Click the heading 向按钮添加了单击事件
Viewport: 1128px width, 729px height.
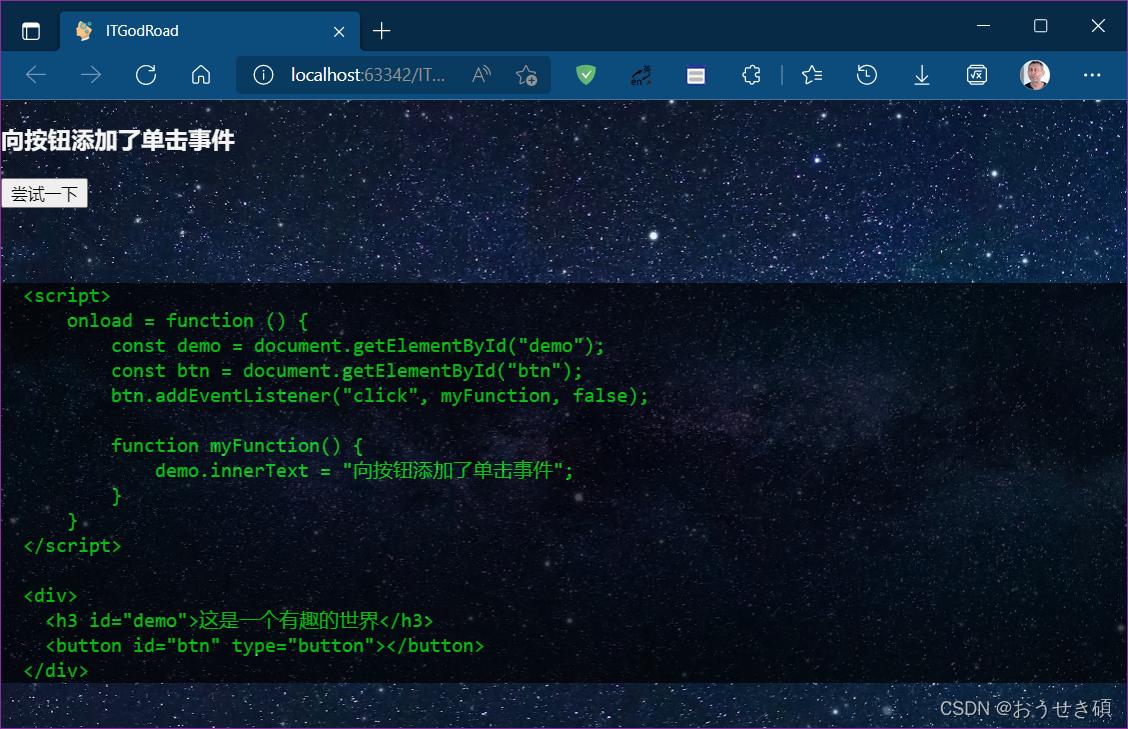(118, 140)
